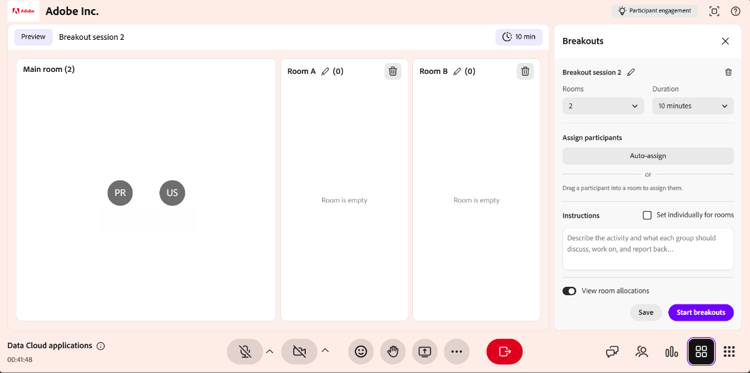The width and height of the screenshot is (750, 373).
Task: Open the apps dot grid icon
Action: coord(729,352)
